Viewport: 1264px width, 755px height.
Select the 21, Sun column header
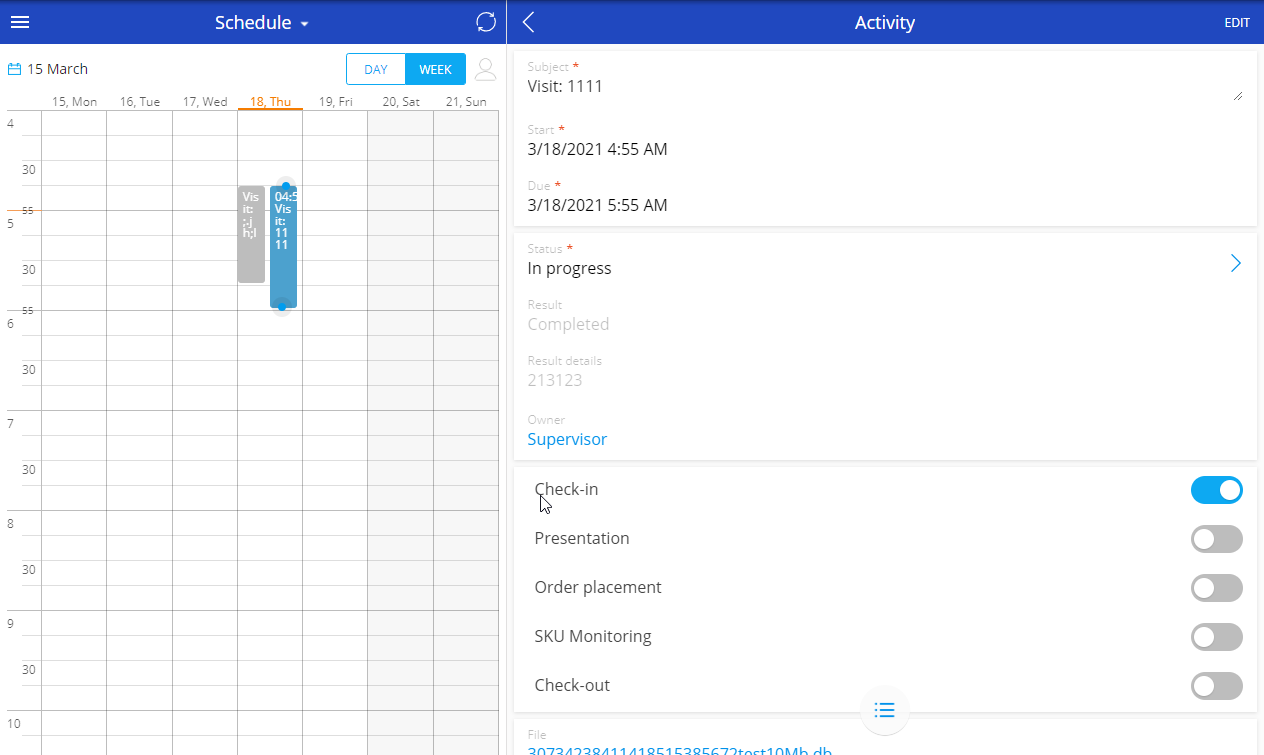click(x=466, y=102)
